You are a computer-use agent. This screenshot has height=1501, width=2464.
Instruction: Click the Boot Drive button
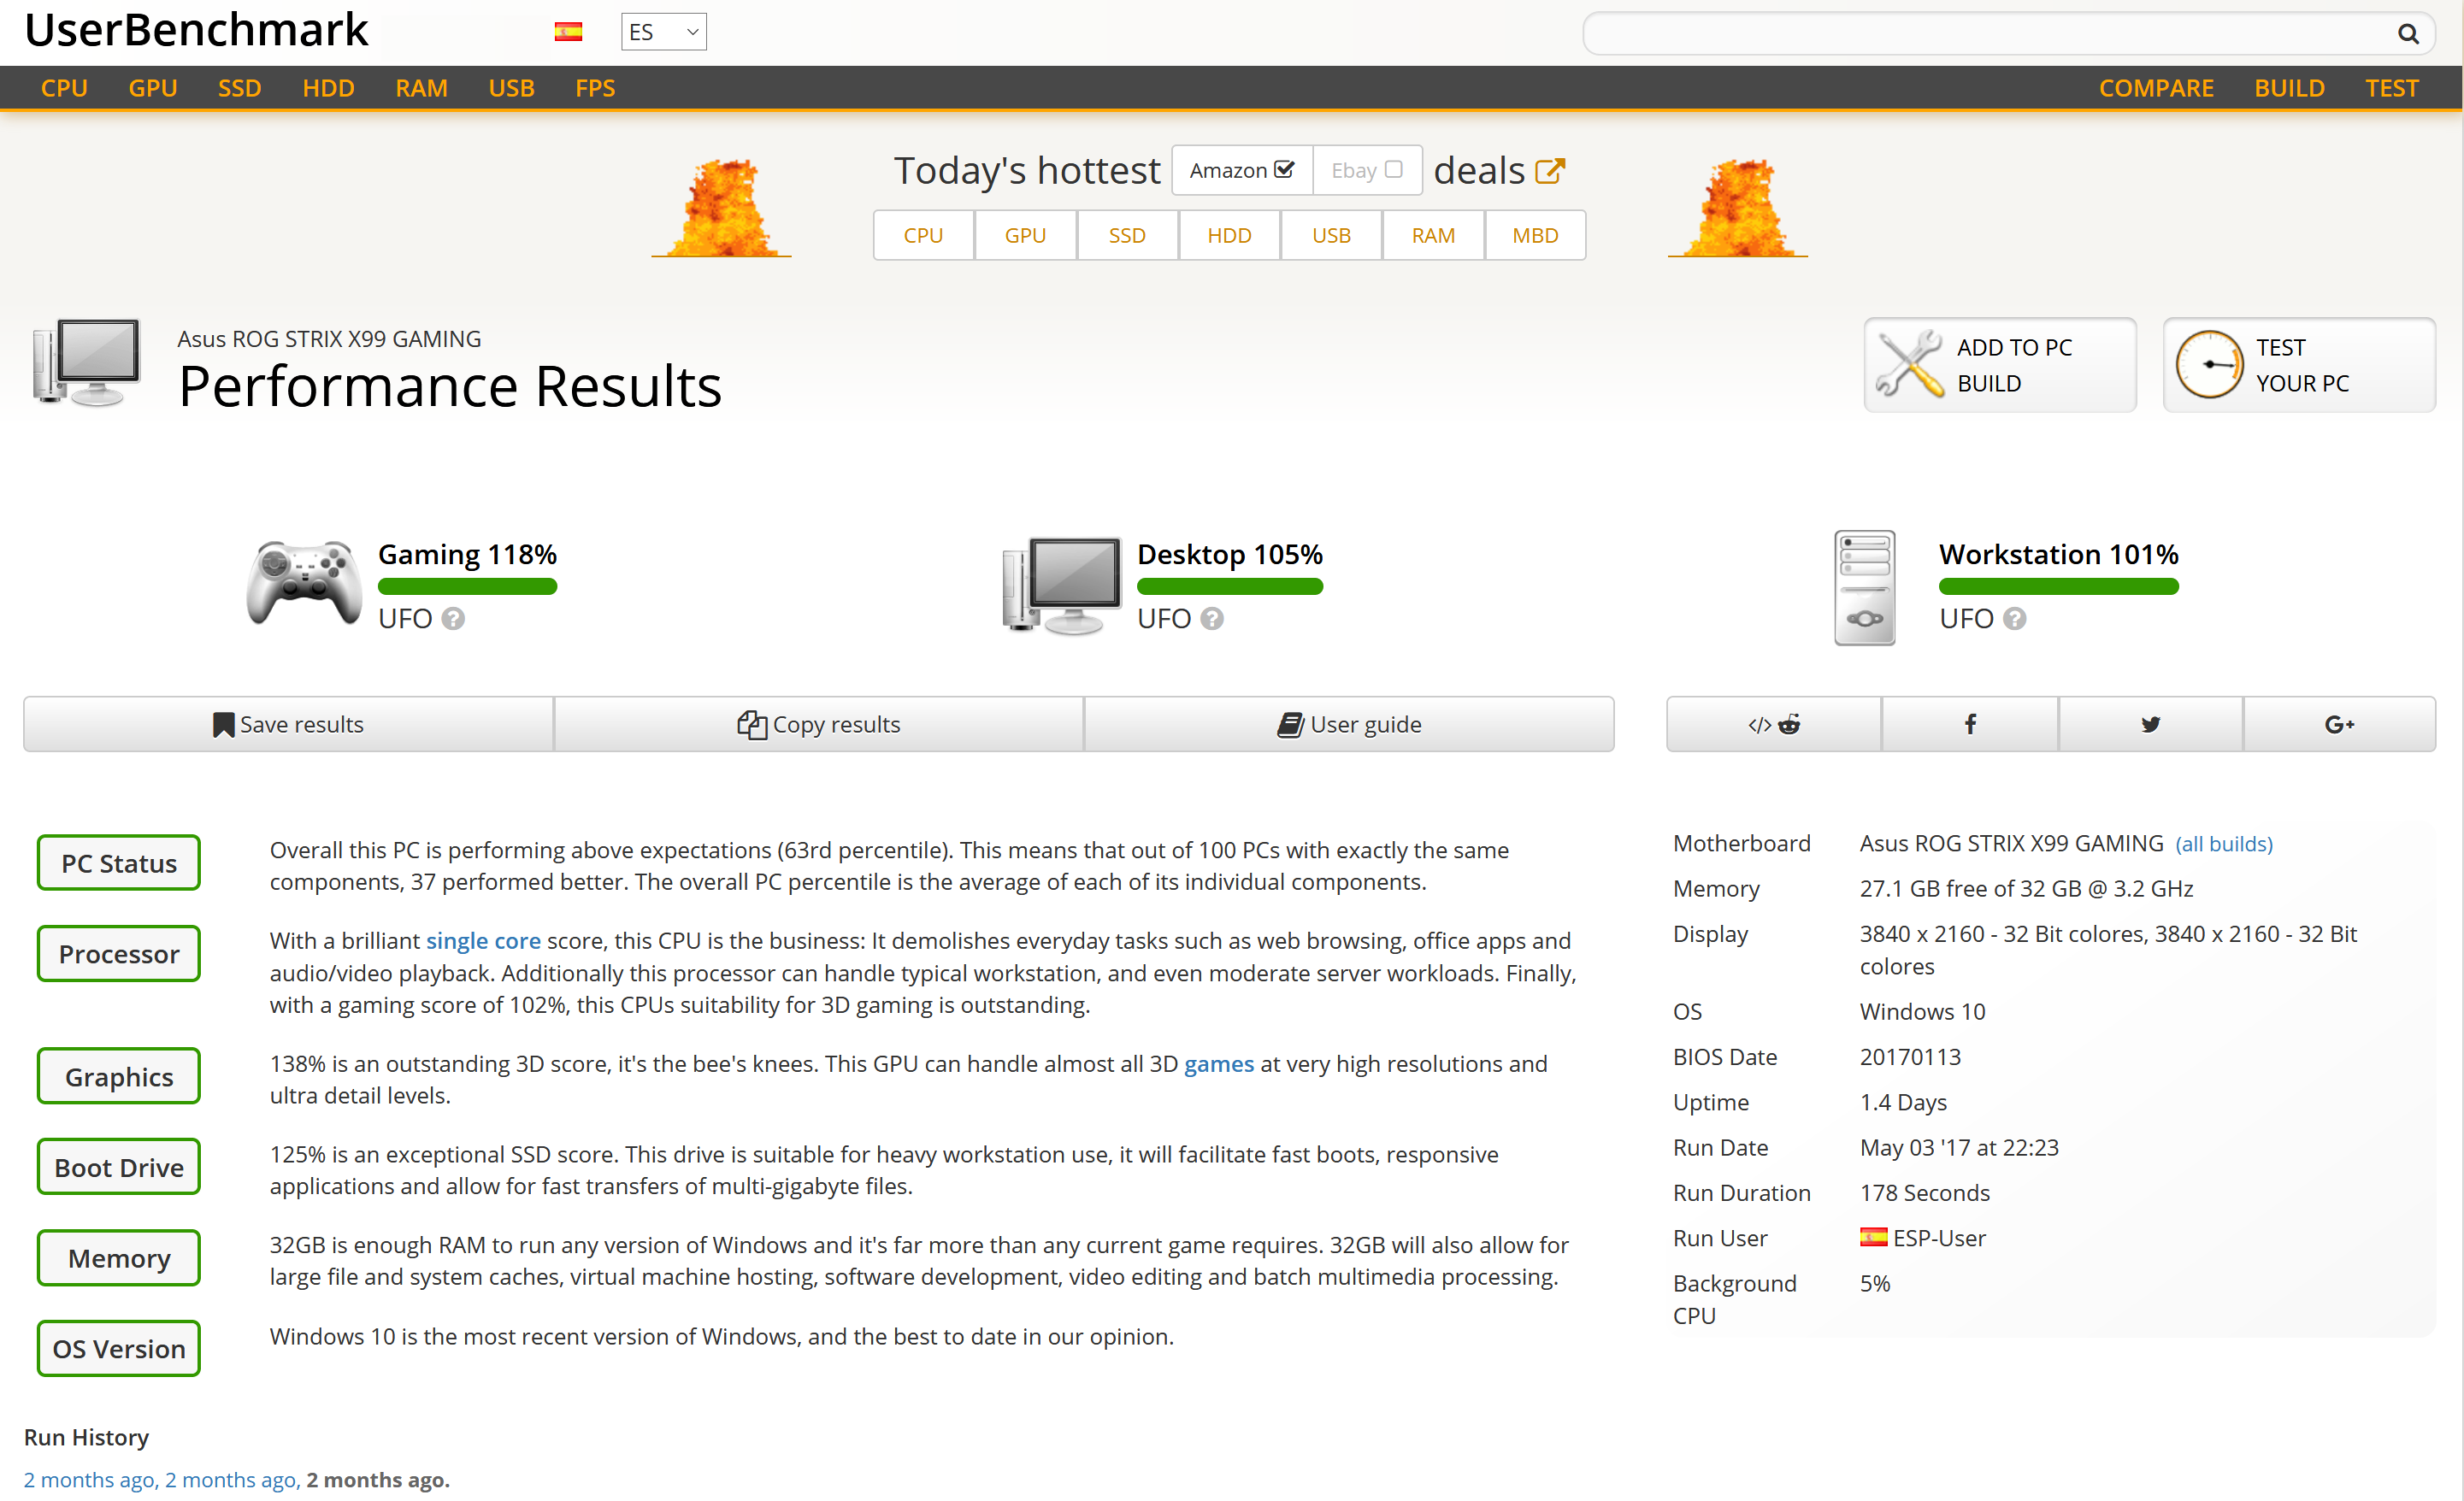coord(119,1167)
